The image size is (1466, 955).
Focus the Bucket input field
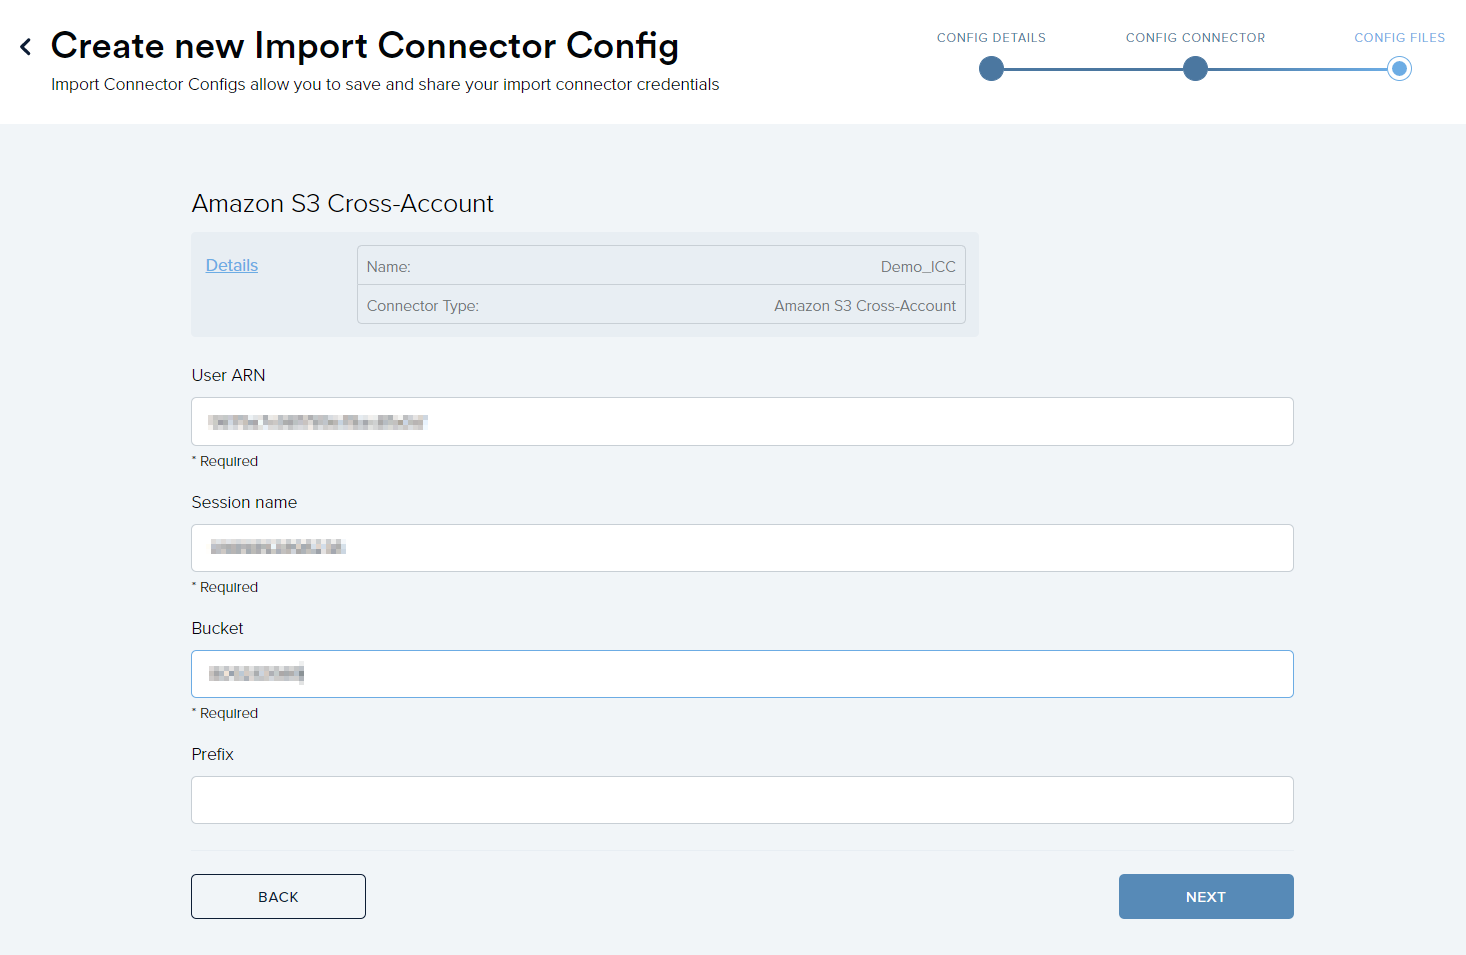[x=742, y=674]
